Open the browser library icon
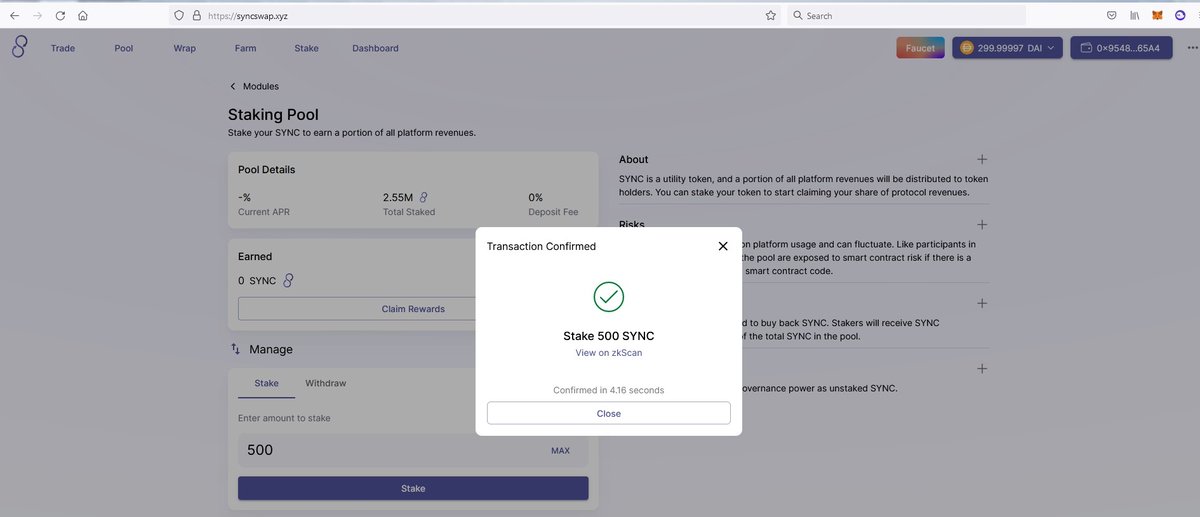 click(x=1135, y=16)
